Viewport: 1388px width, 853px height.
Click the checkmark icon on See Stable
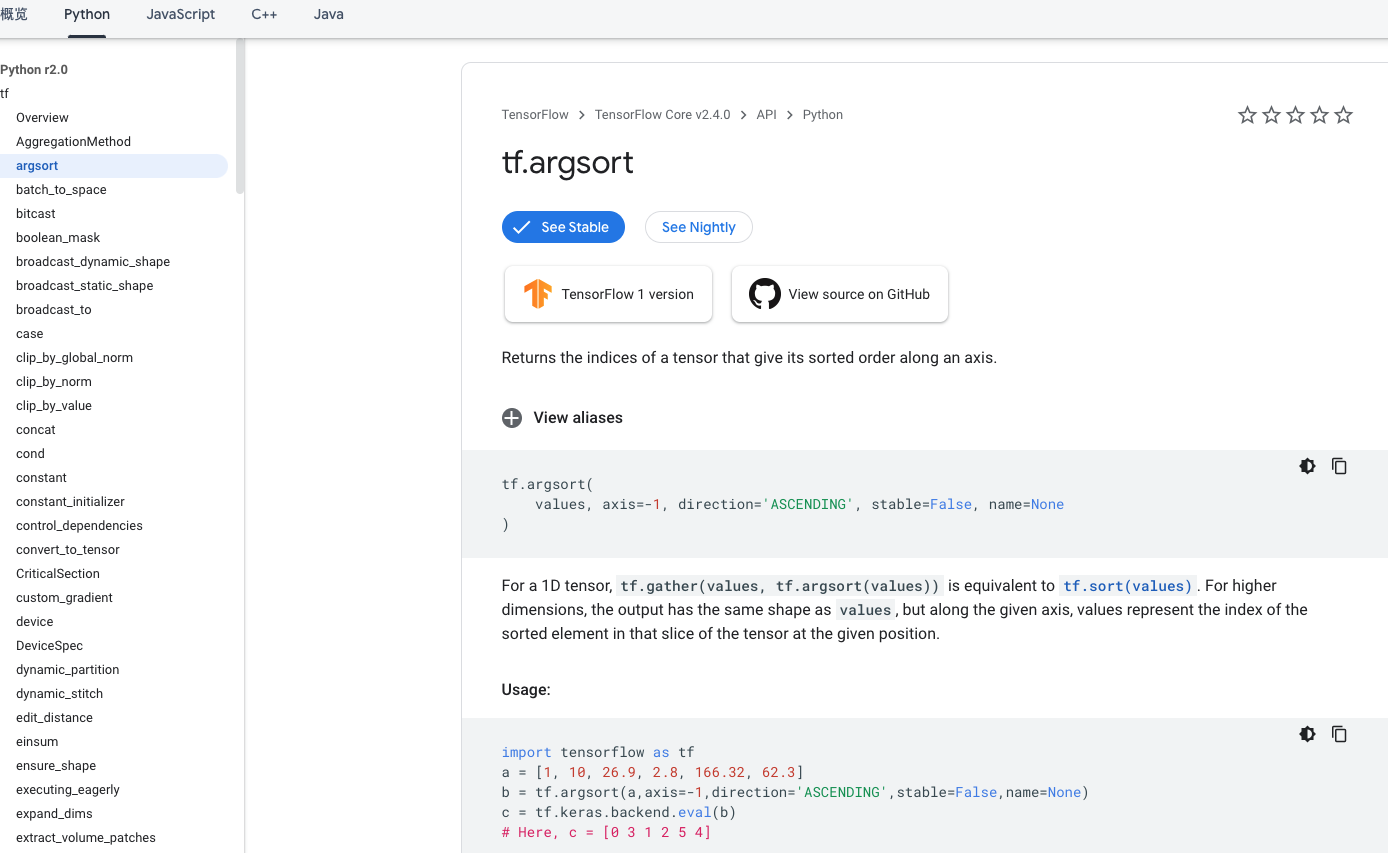point(521,227)
